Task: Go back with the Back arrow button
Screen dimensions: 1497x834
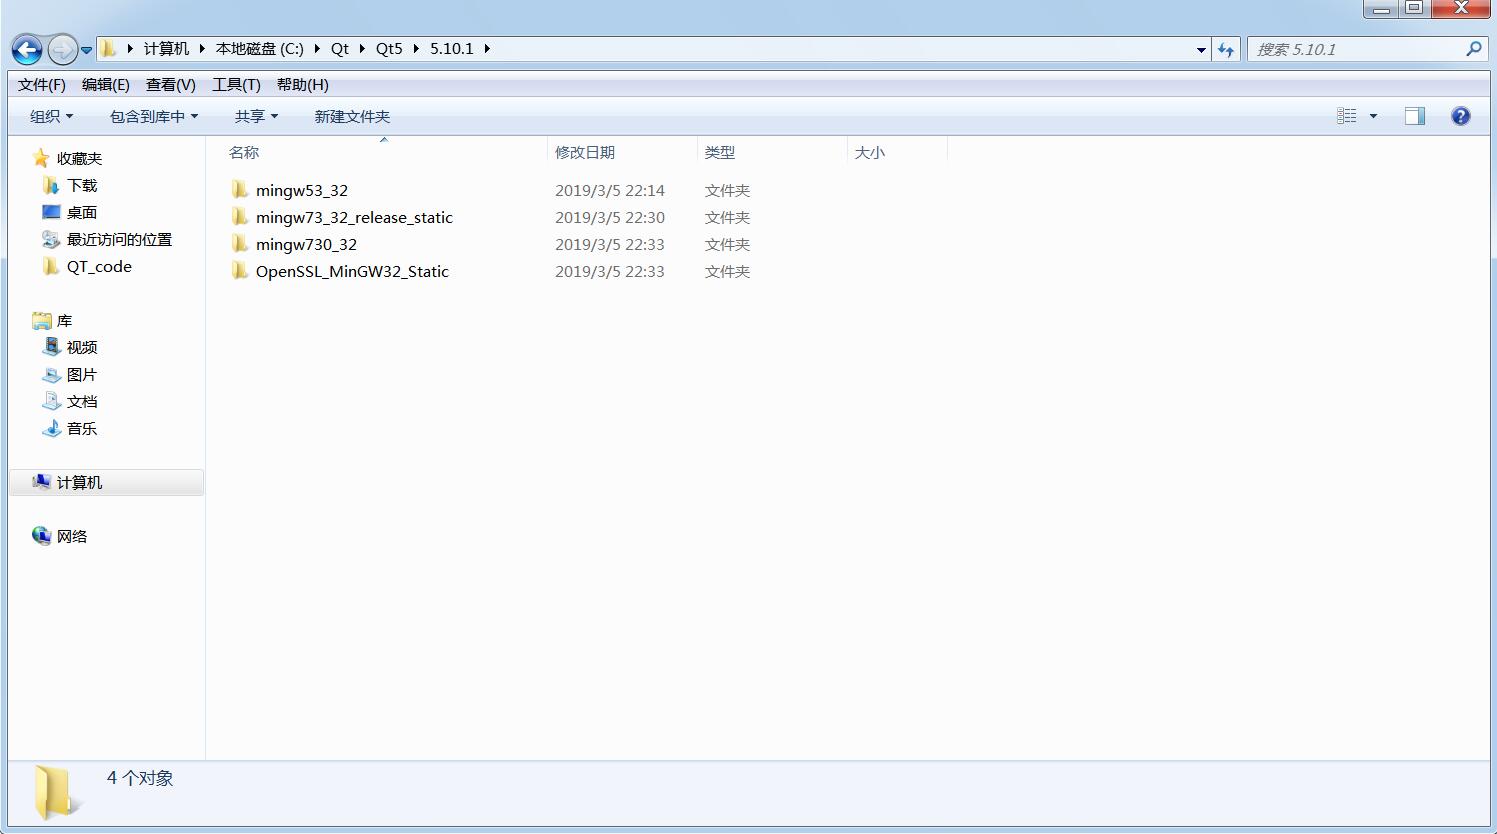Action: point(27,49)
